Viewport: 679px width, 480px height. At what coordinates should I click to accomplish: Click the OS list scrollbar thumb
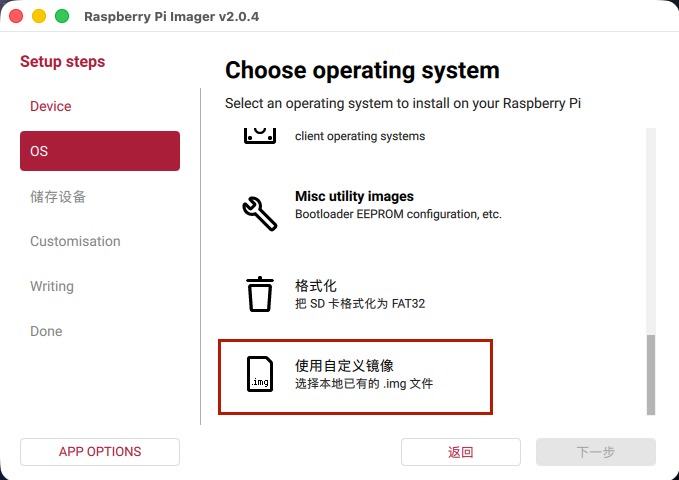[651, 373]
